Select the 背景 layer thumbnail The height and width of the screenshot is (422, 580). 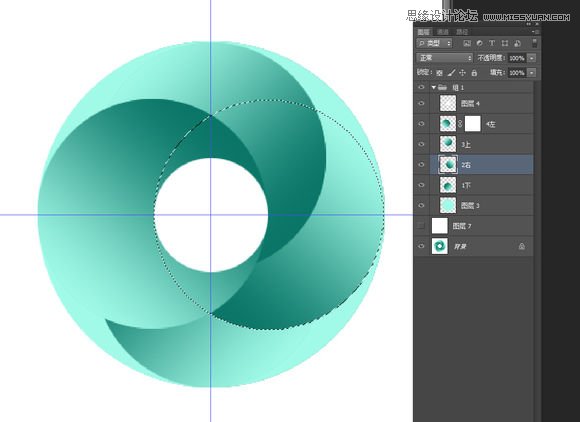point(440,246)
